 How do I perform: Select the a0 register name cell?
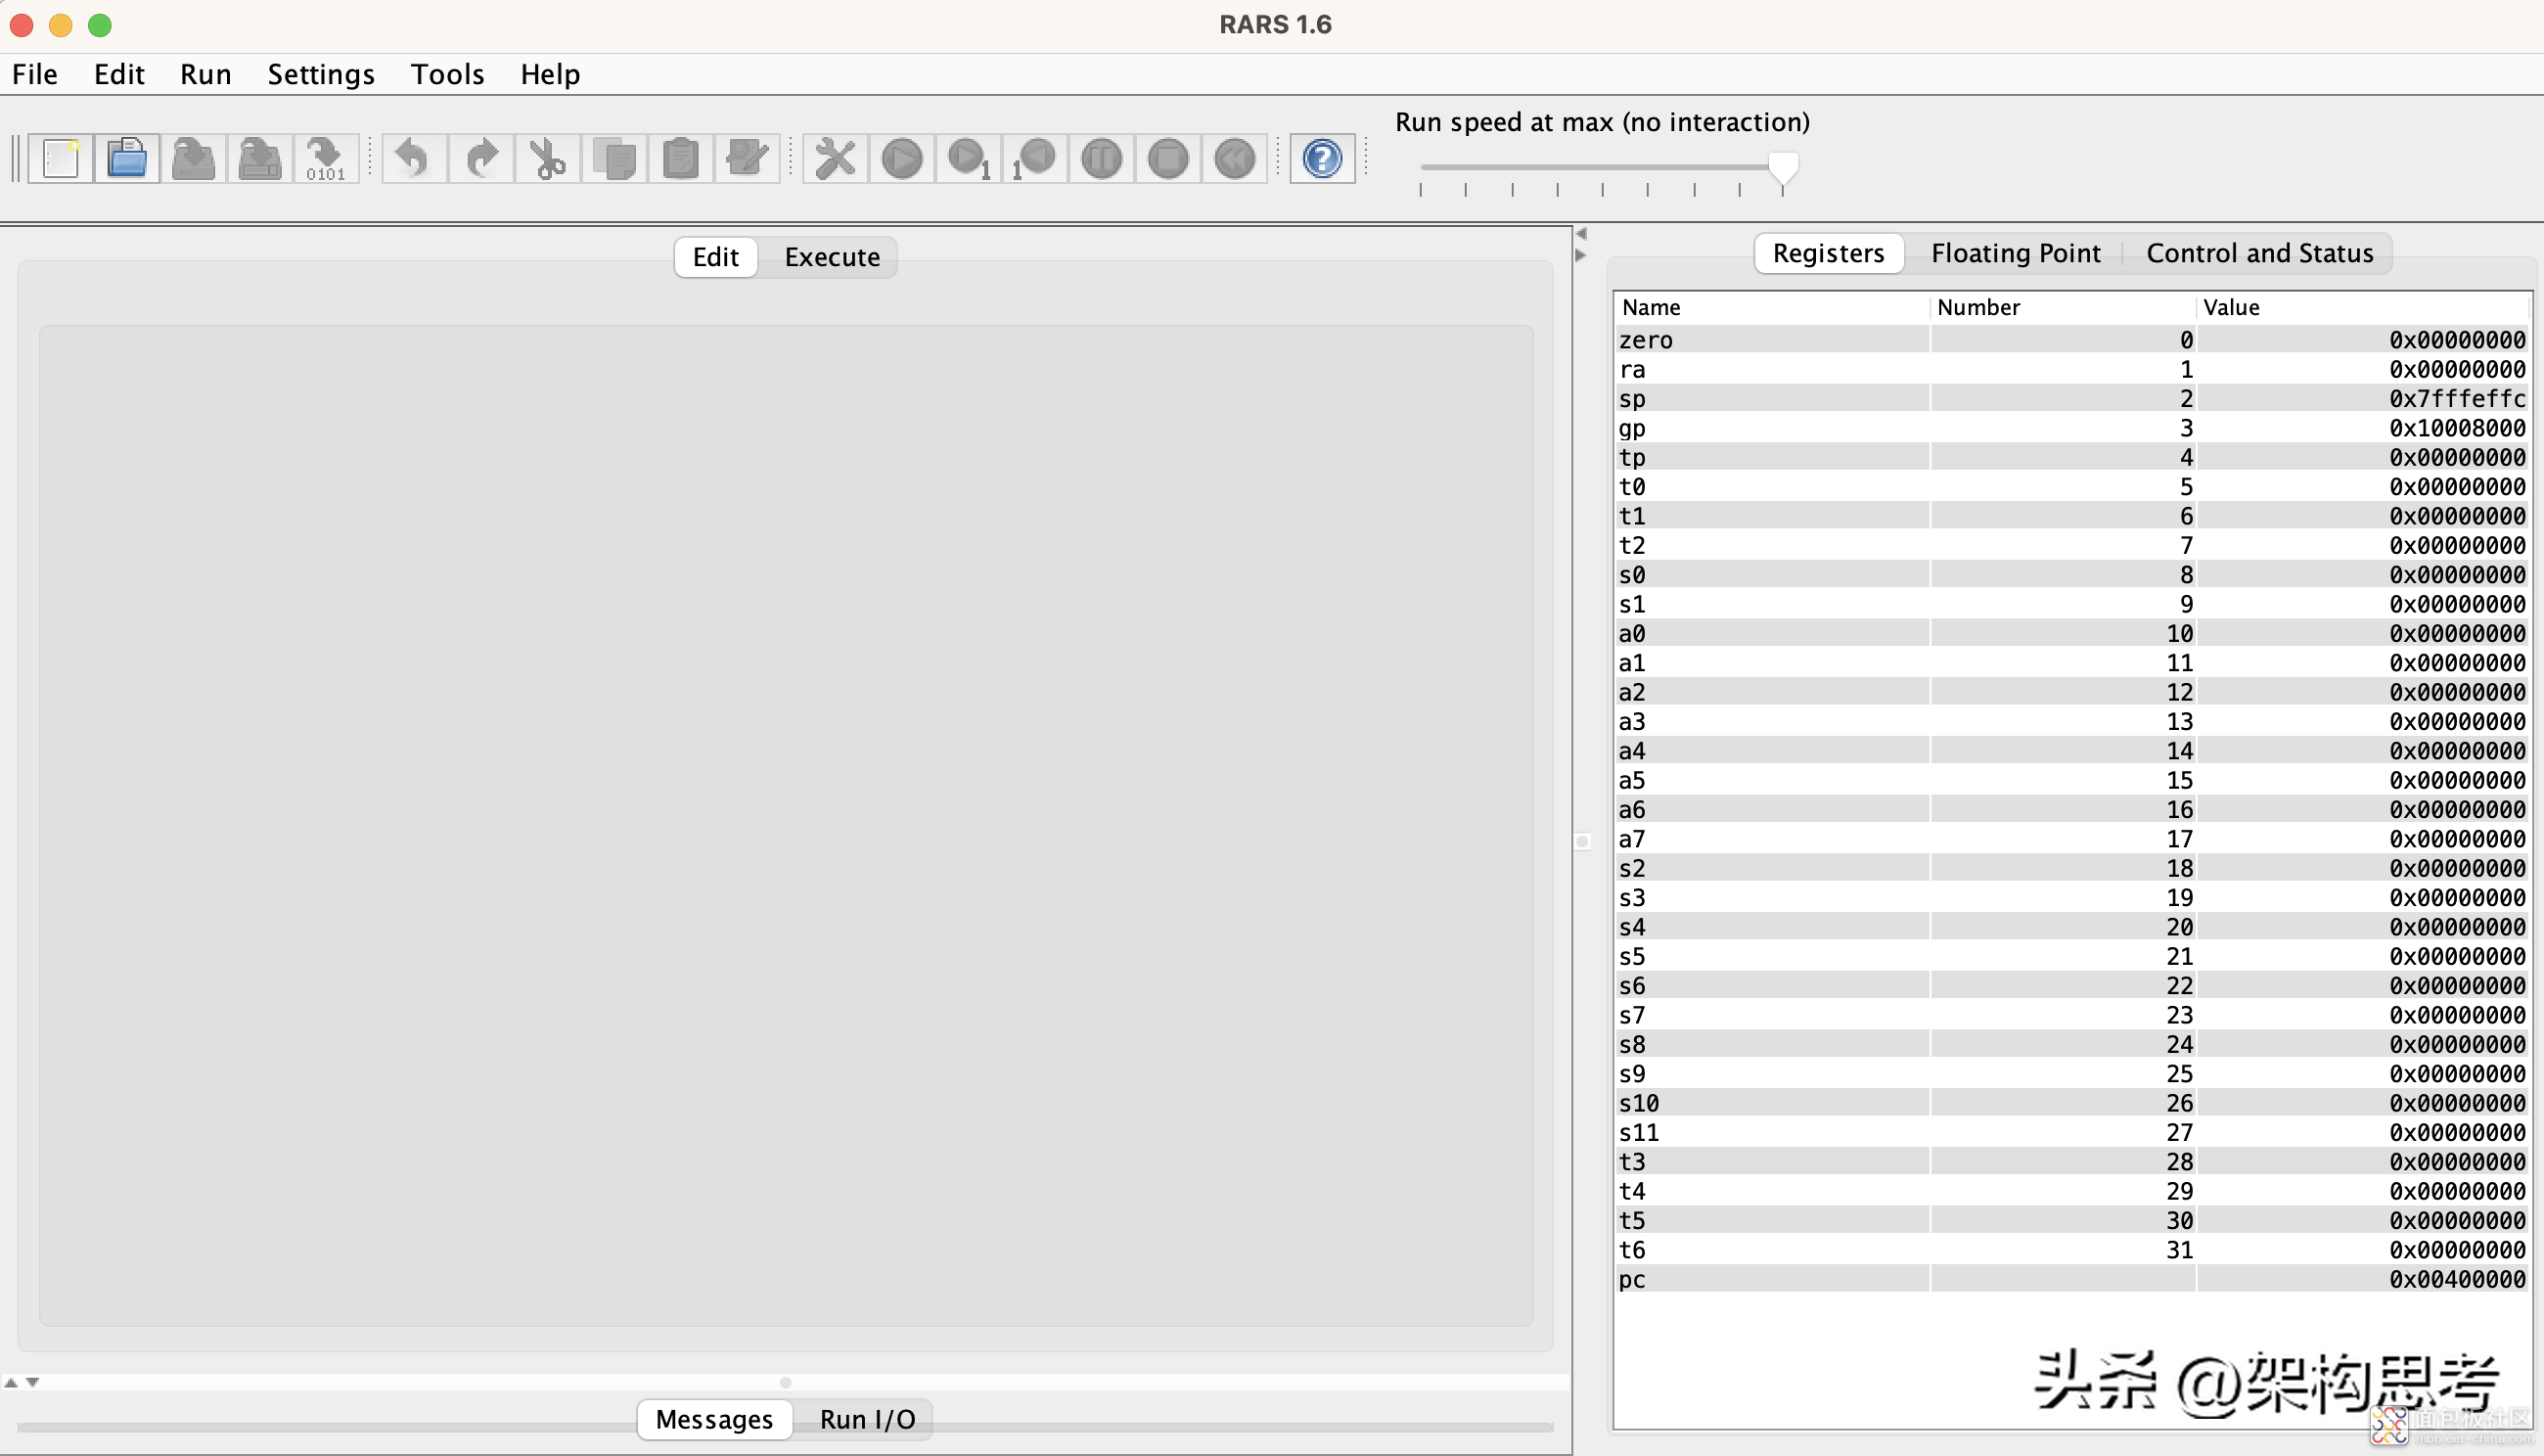[1771, 633]
